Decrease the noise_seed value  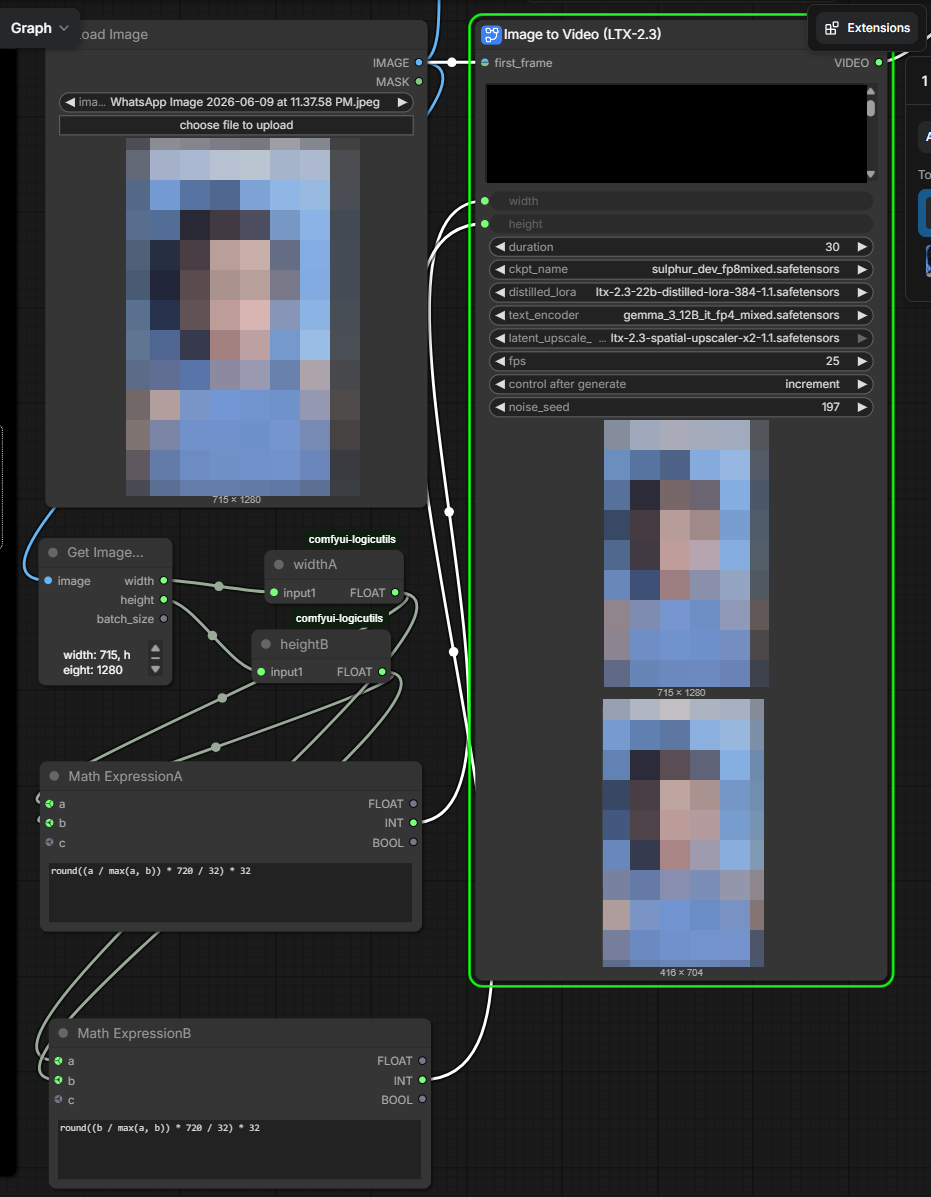(x=501, y=407)
